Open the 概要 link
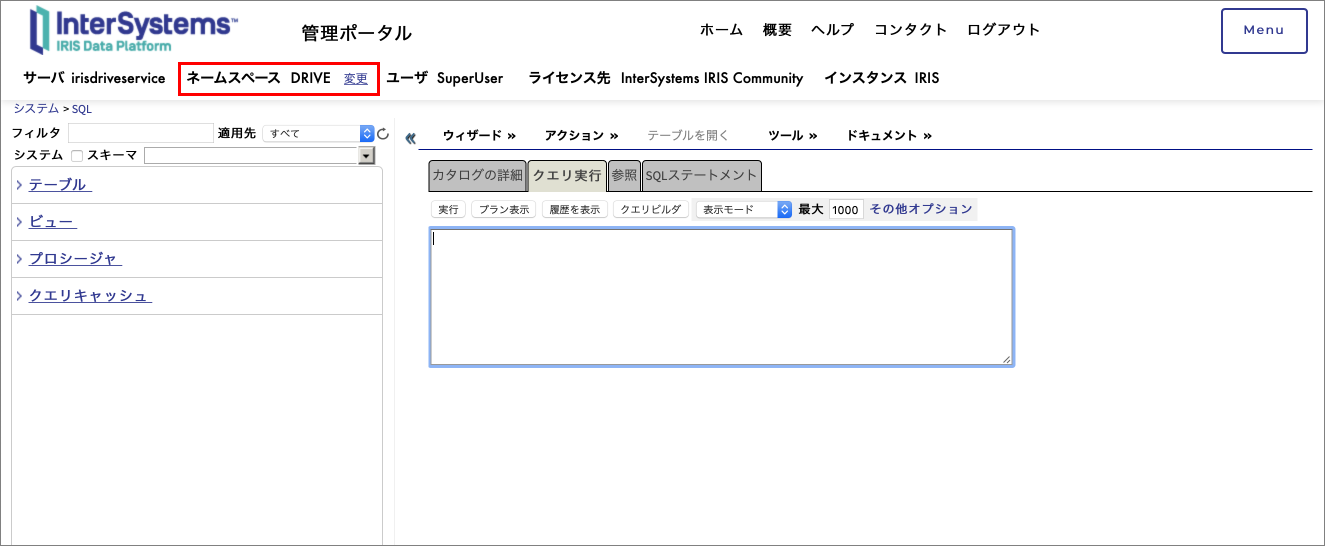The width and height of the screenshot is (1325, 546). pyautogui.click(x=777, y=29)
